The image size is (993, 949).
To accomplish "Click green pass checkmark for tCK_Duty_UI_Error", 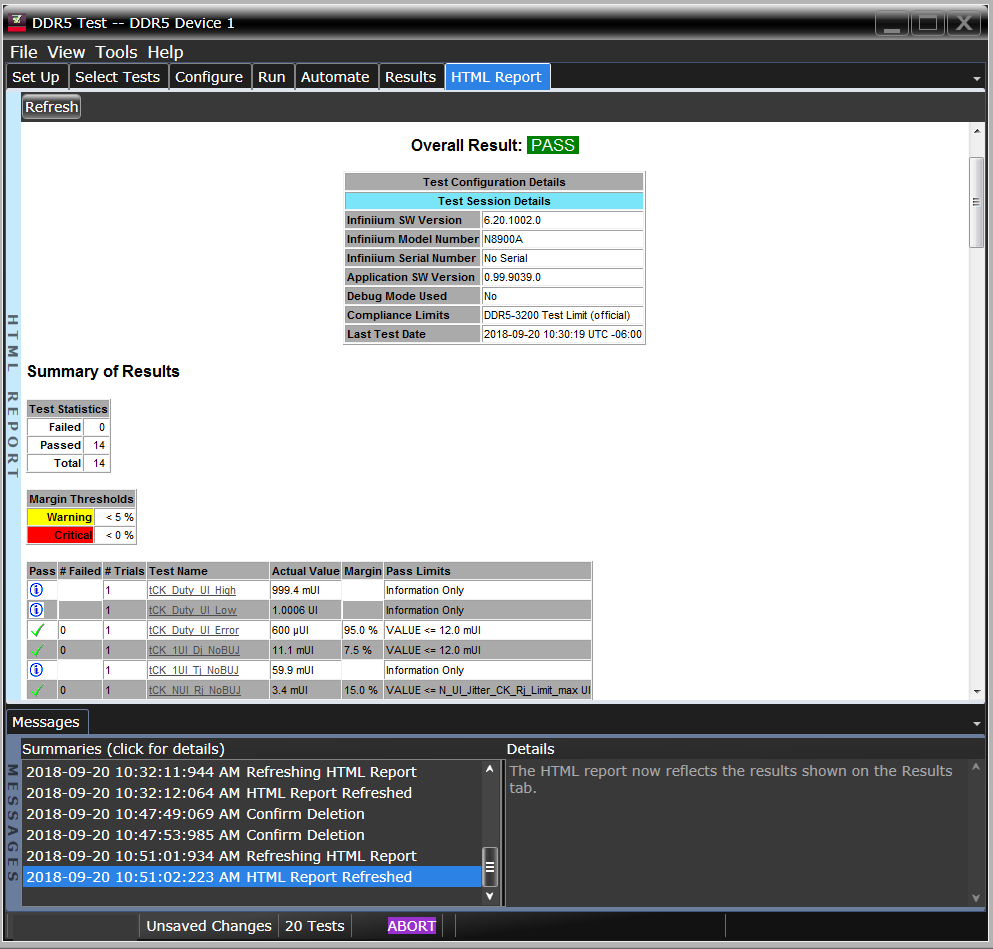I will [37, 630].
